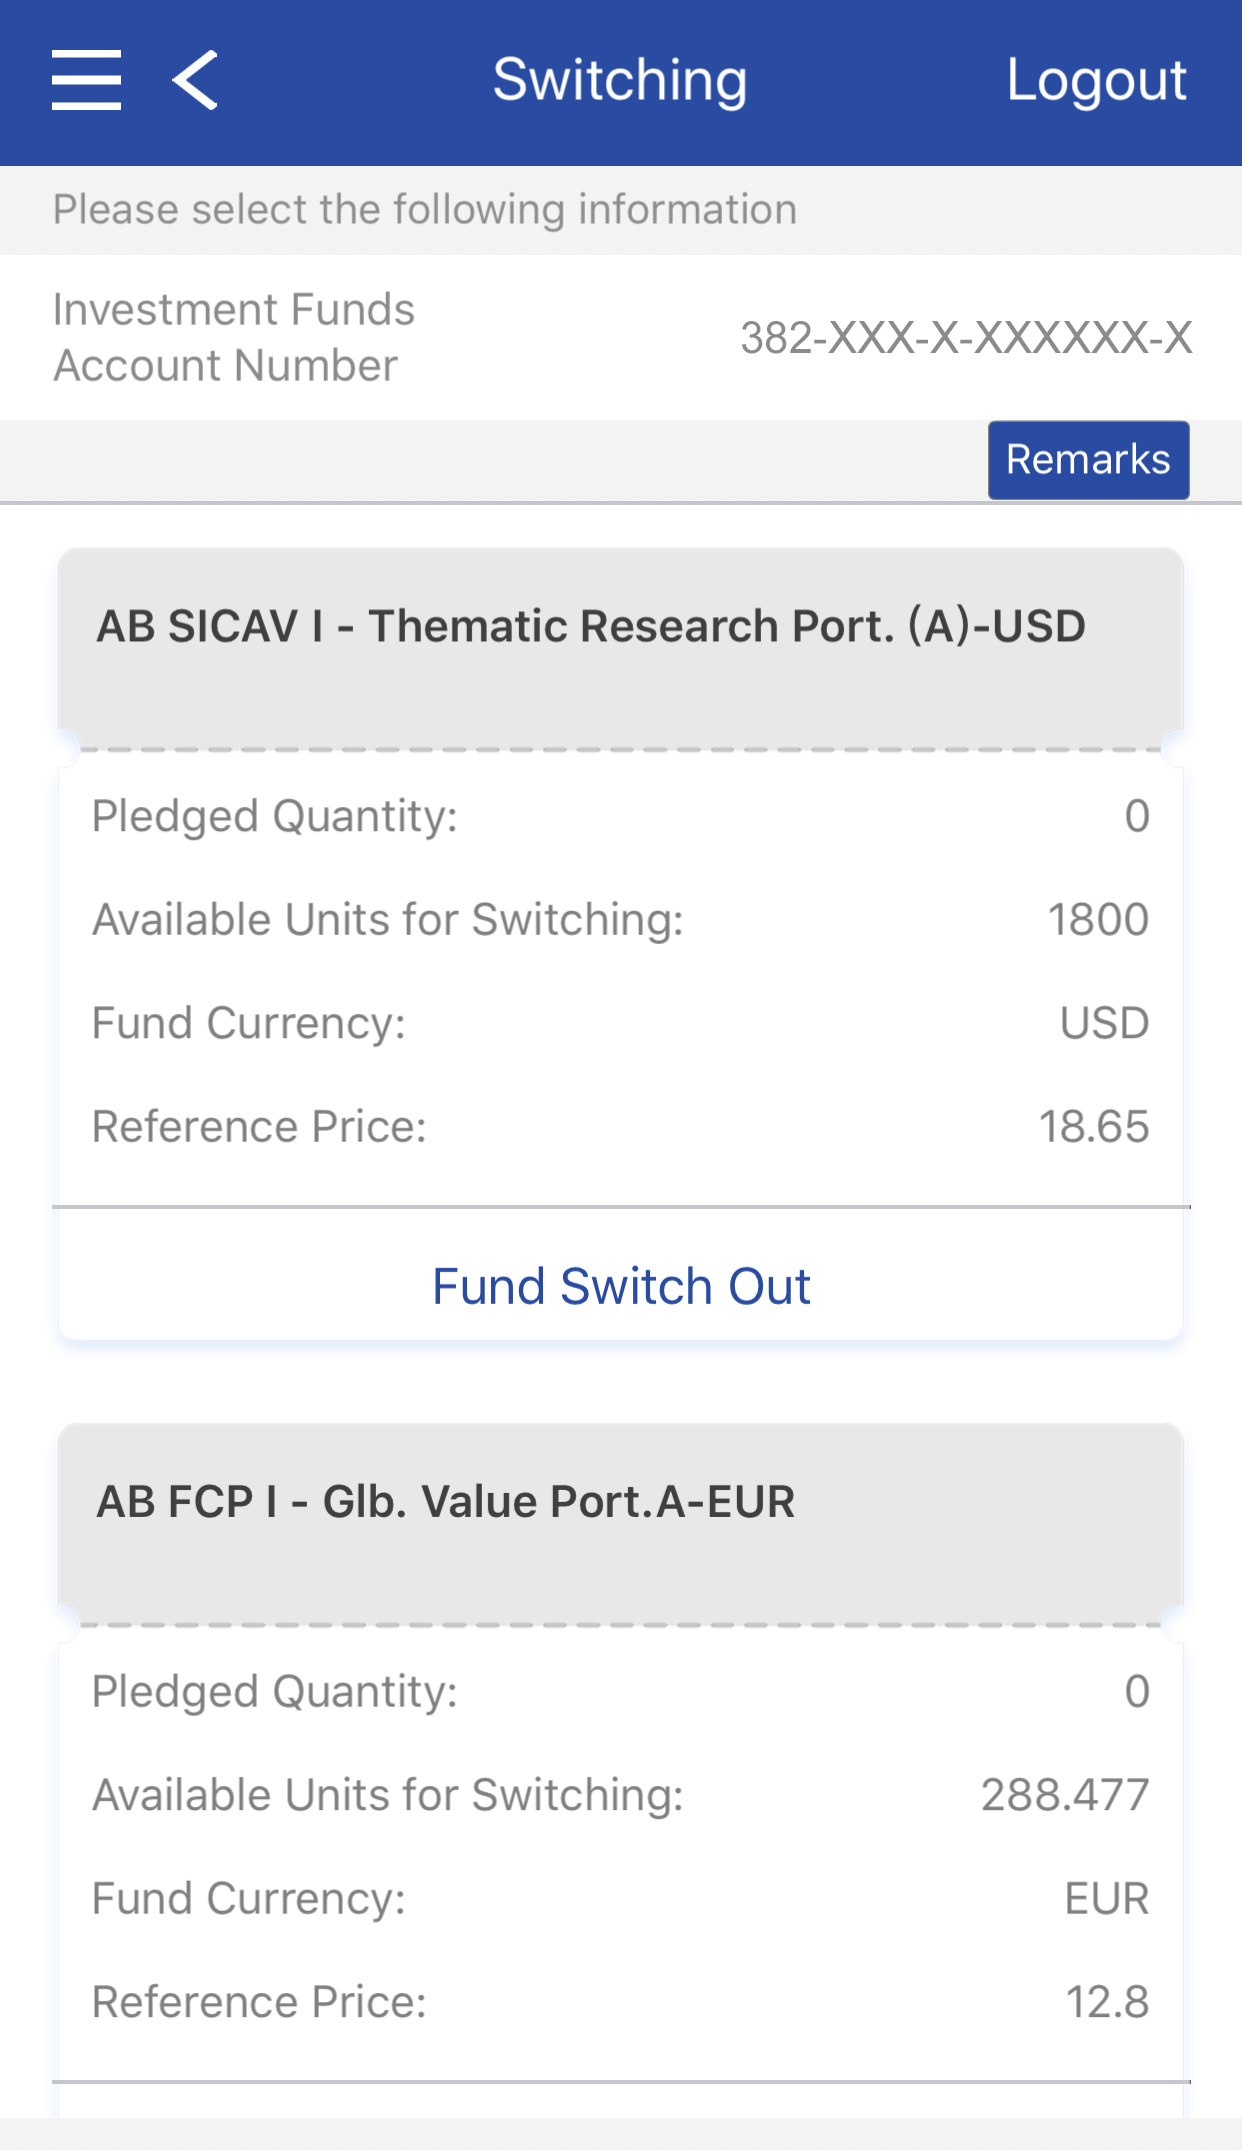Tap the 18.65 reference price value
Viewport: 1242px width, 2150px height.
[1093, 1127]
